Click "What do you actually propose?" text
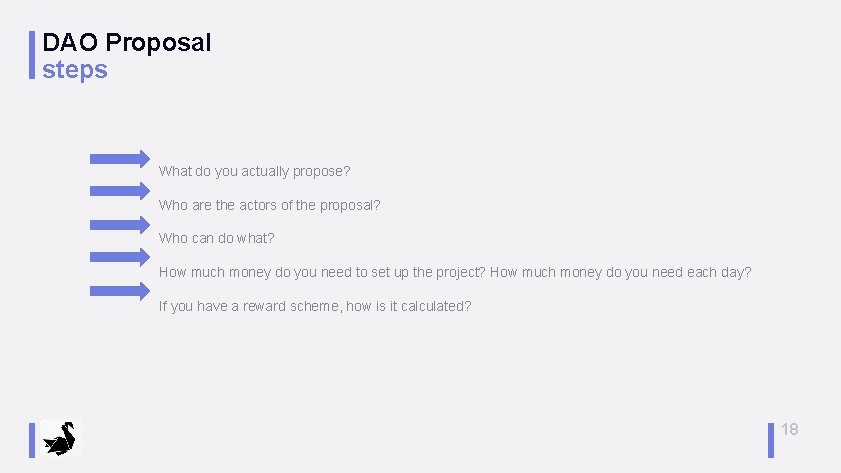 pyautogui.click(x=254, y=171)
